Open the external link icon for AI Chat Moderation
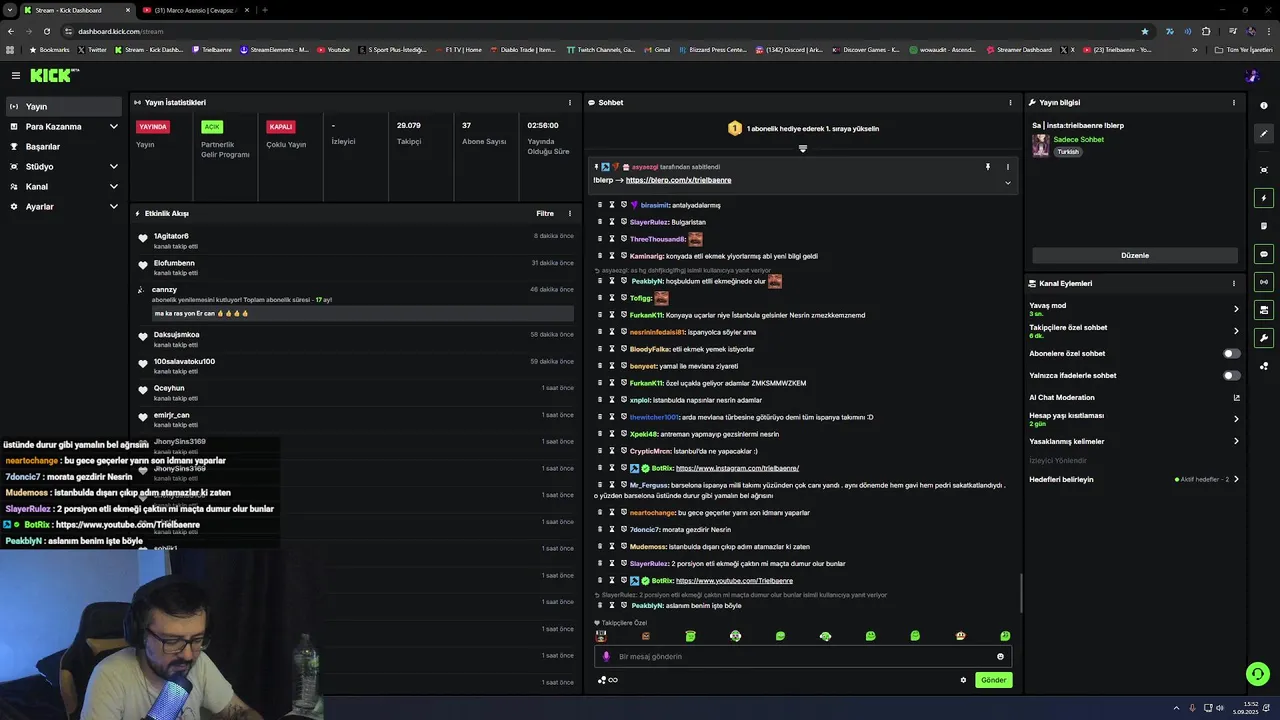 1236,397
